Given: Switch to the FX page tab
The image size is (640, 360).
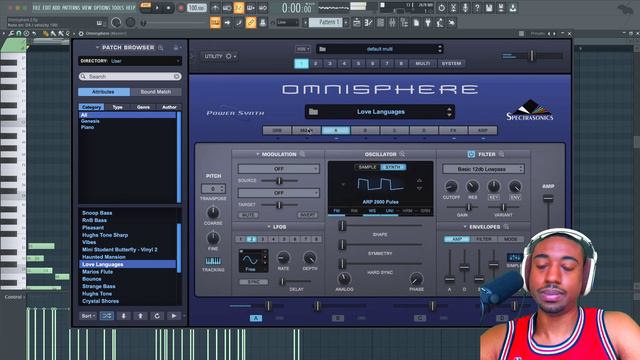Looking at the screenshot, I should click(x=453, y=130).
